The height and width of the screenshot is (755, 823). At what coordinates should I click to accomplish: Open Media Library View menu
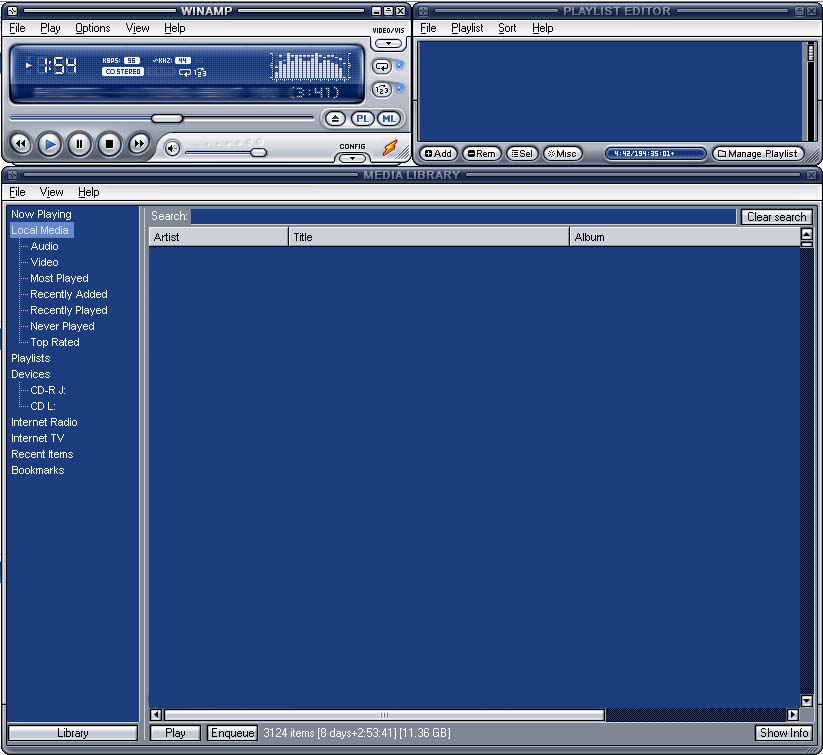click(x=51, y=192)
